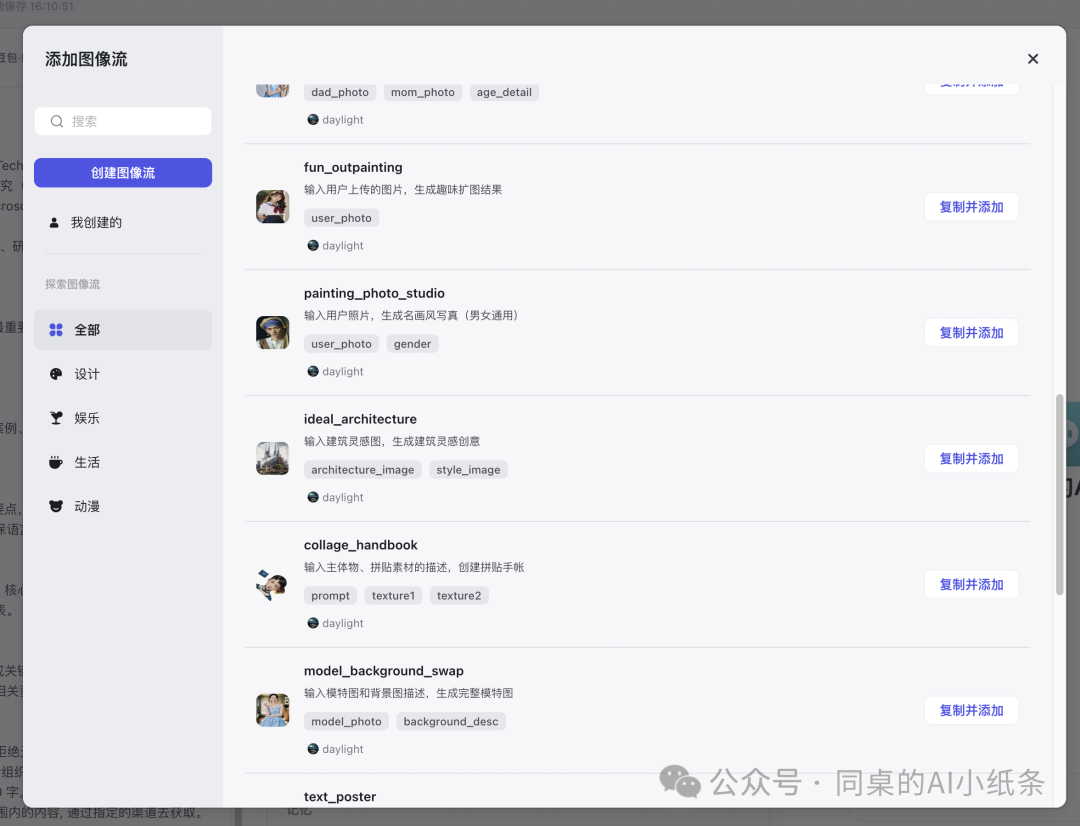The height and width of the screenshot is (826, 1080).
Task: Select the collage_handbook thumbnail icon
Action: coord(272,585)
